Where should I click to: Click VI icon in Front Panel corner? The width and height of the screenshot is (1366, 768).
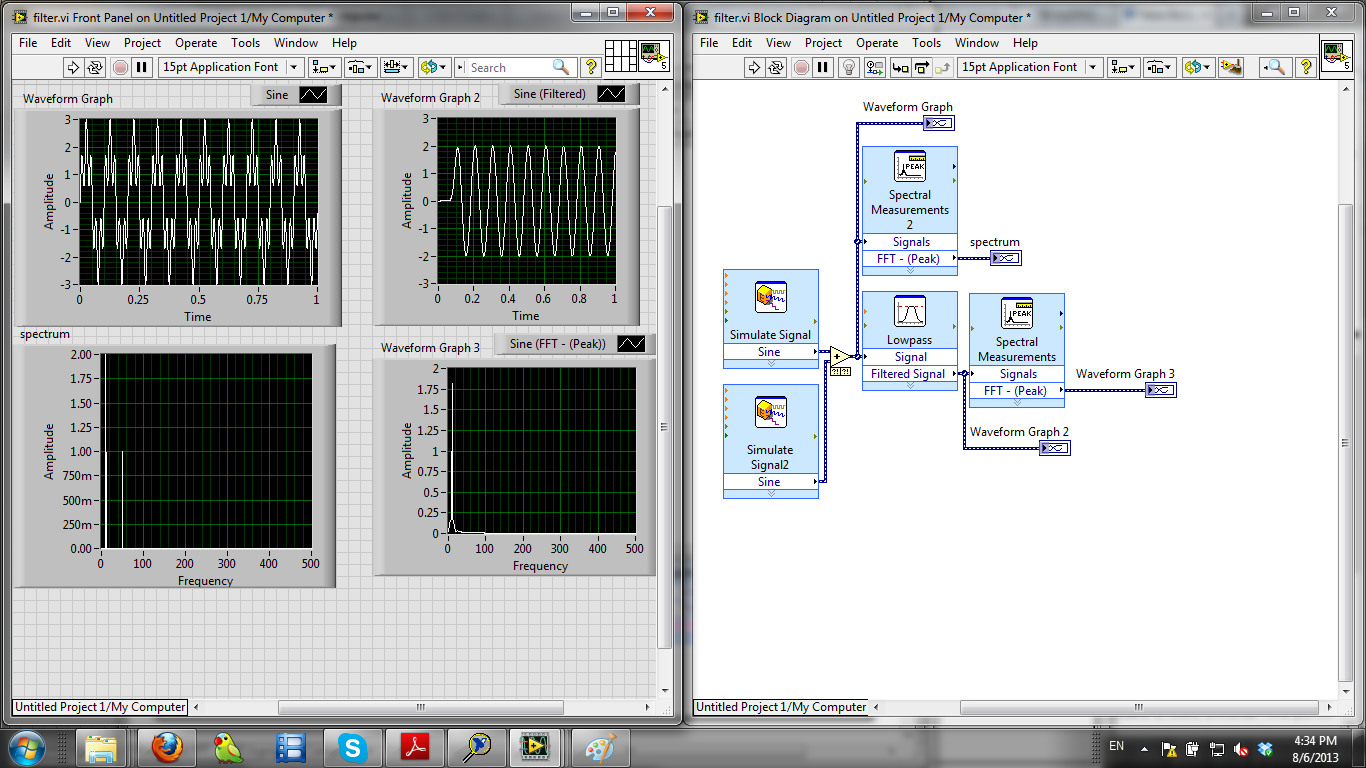(x=654, y=55)
